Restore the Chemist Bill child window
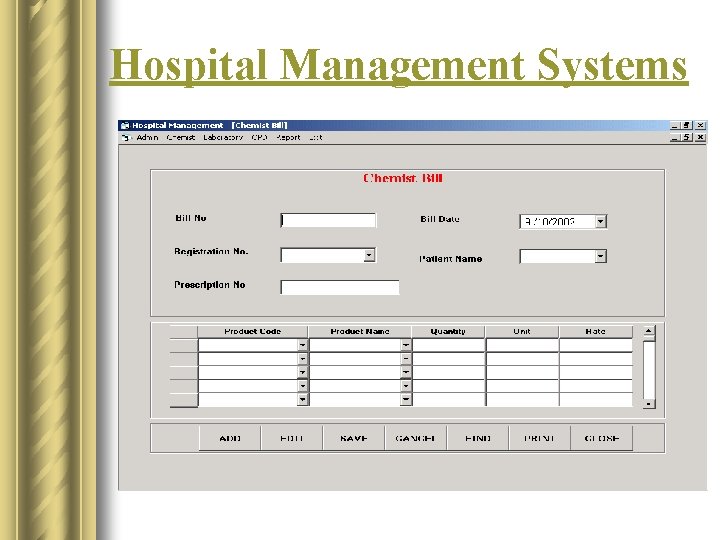The width and height of the screenshot is (720, 540). [686, 137]
